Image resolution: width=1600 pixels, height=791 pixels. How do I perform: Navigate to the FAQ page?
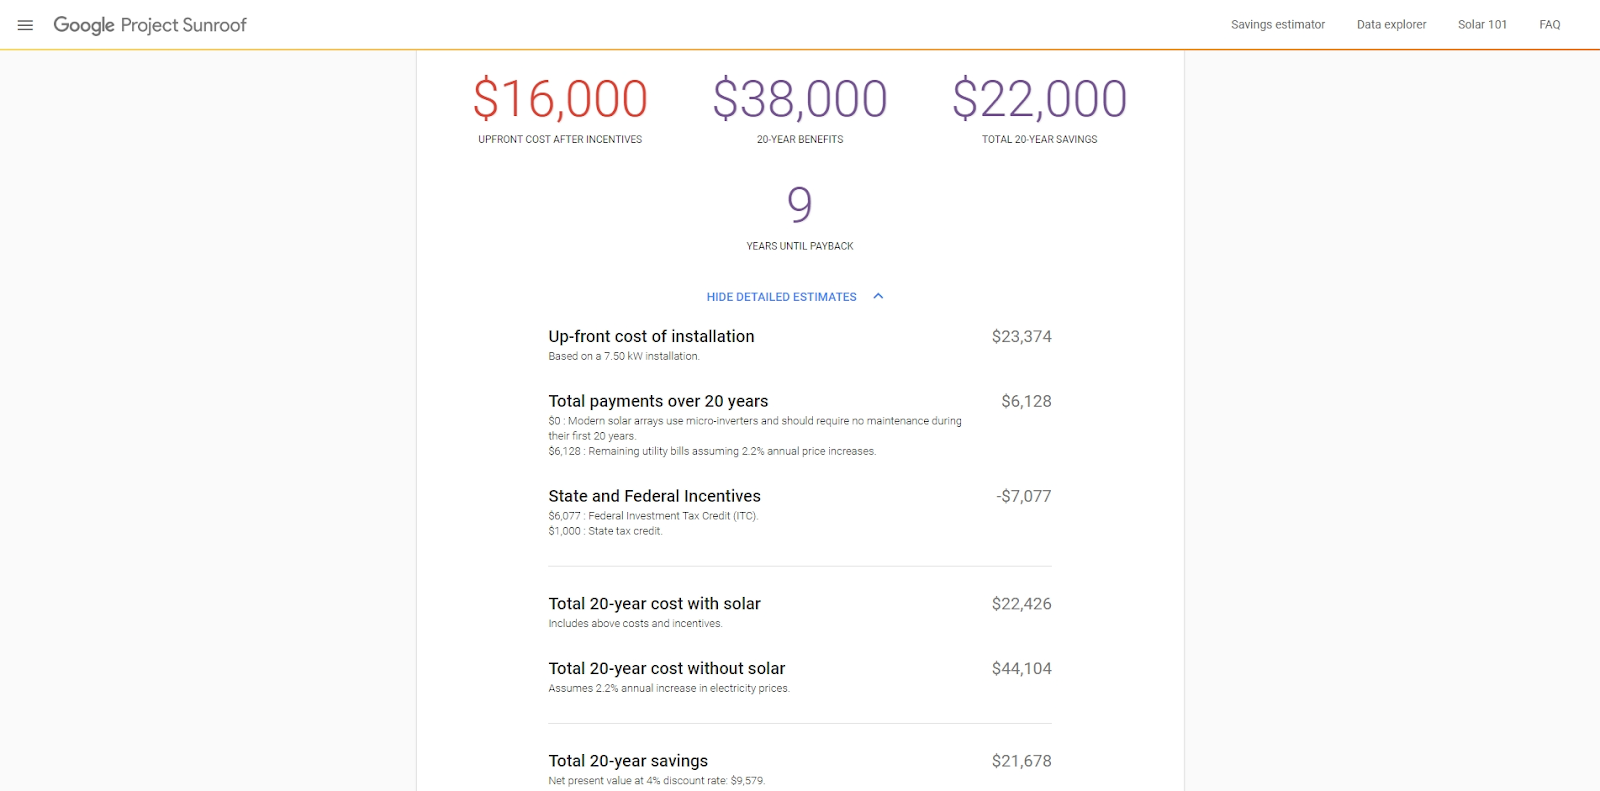(1549, 25)
